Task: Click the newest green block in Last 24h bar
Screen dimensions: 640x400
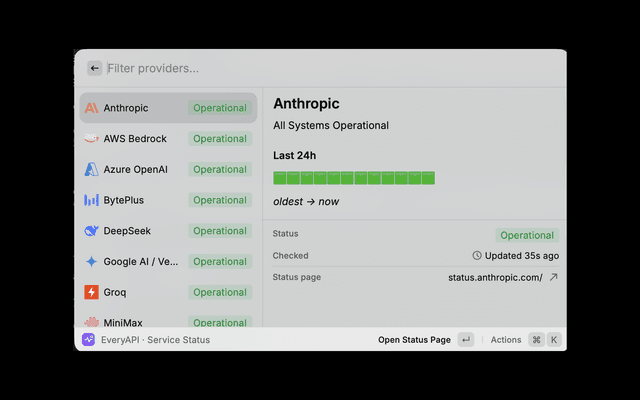Action: [x=428, y=178]
